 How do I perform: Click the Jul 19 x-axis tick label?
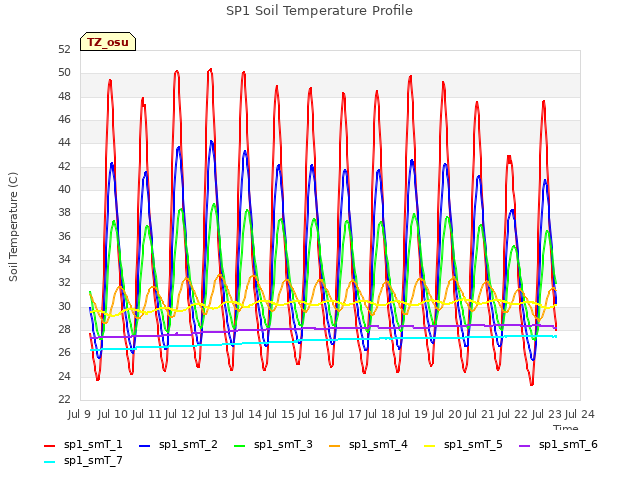tap(413, 414)
